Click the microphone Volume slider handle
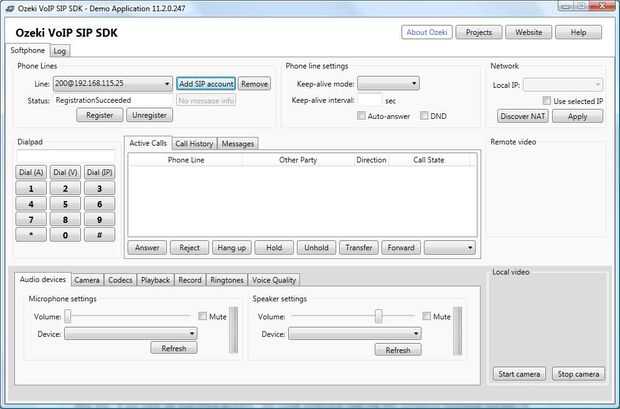The image size is (620, 409). coord(68,316)
